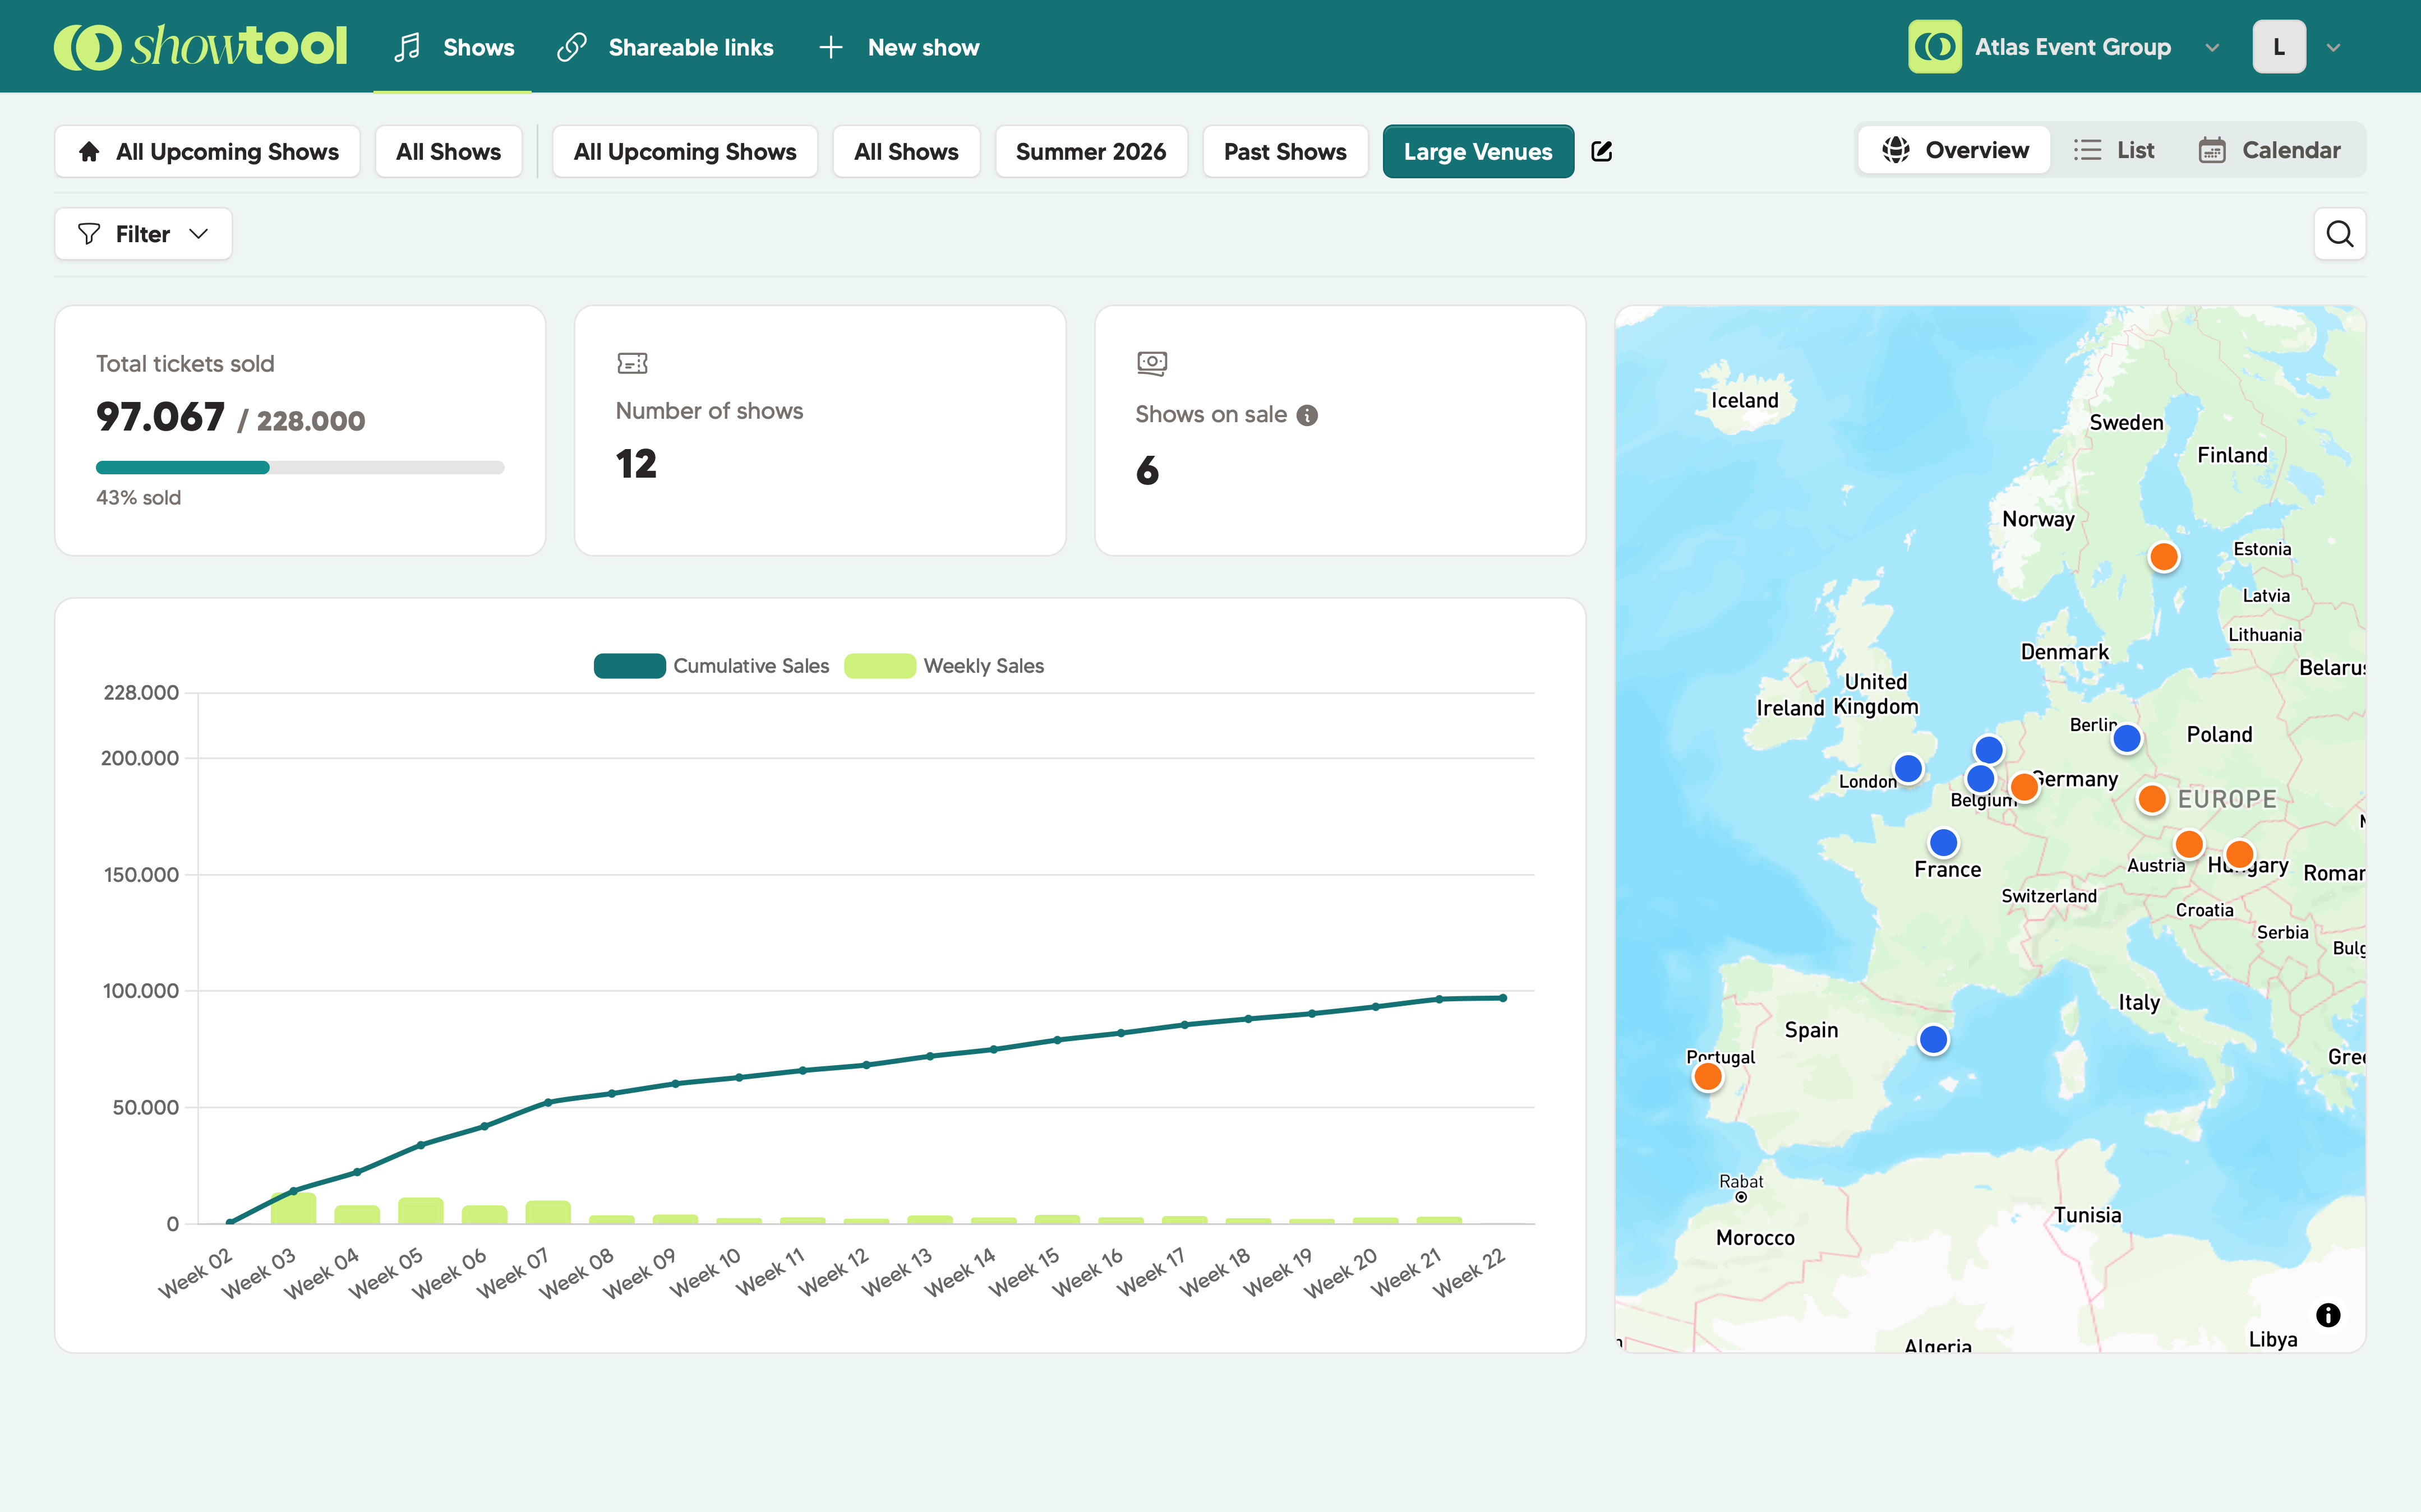
Task: Click the orange marker beside Germany label
Action: [x=2024, y=787]
